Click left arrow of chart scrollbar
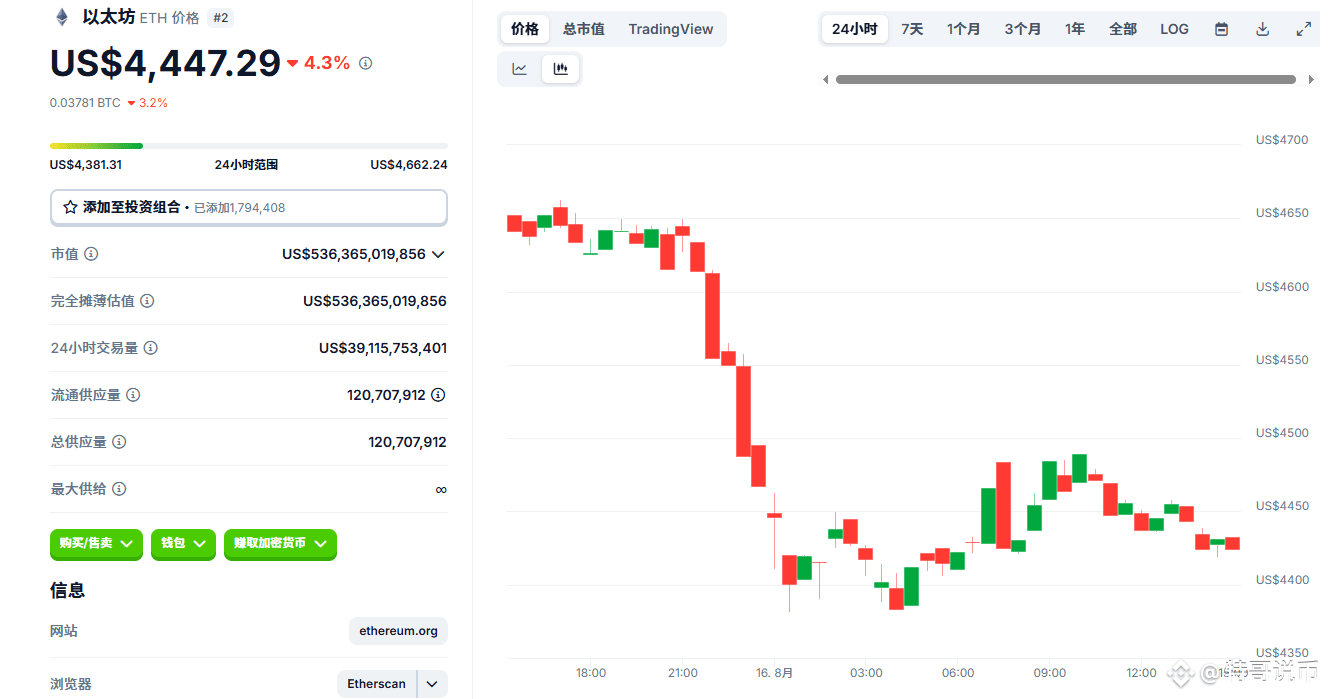 point(825,80)
